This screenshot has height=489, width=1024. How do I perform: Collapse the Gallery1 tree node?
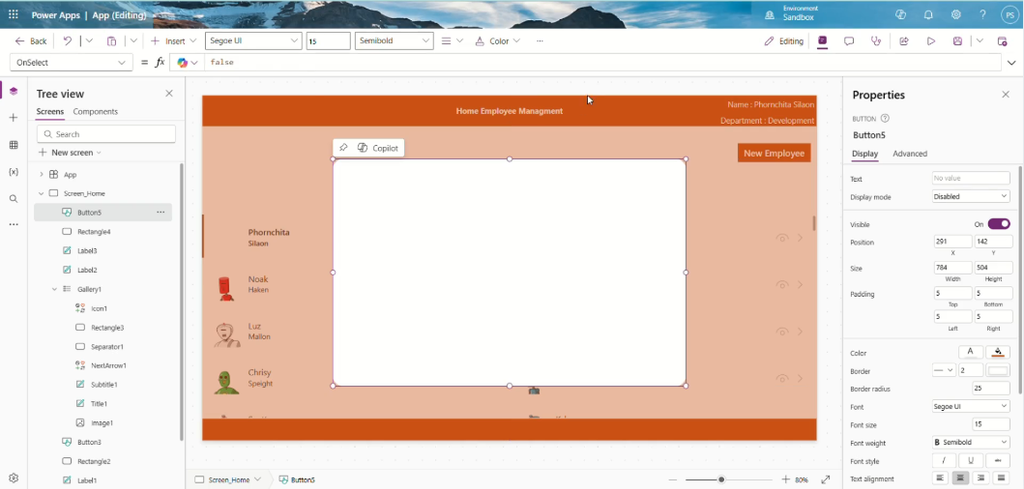pos(54,289)
